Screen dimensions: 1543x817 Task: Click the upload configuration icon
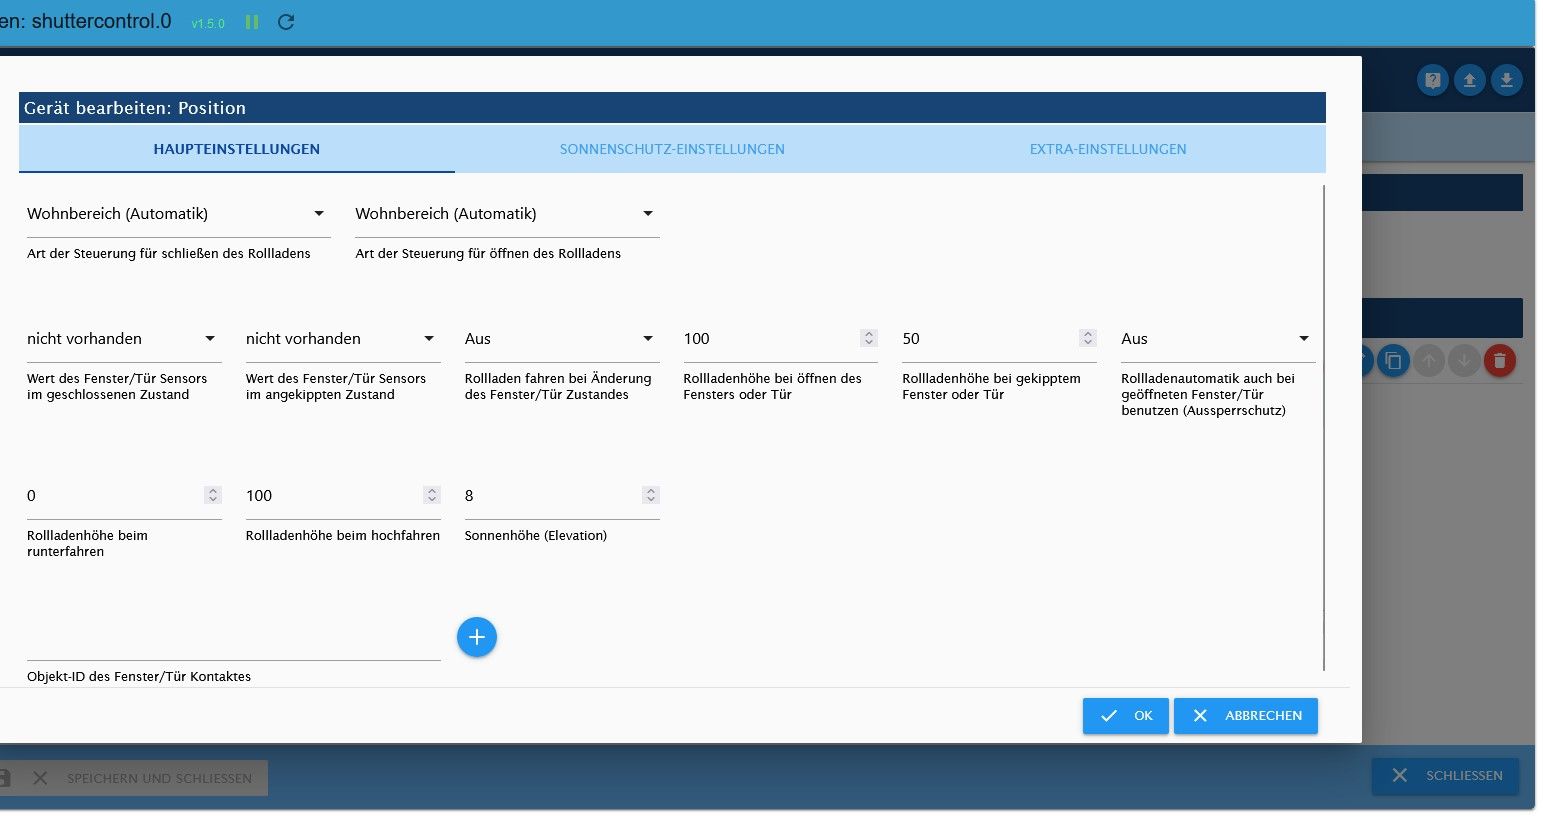1470,80
